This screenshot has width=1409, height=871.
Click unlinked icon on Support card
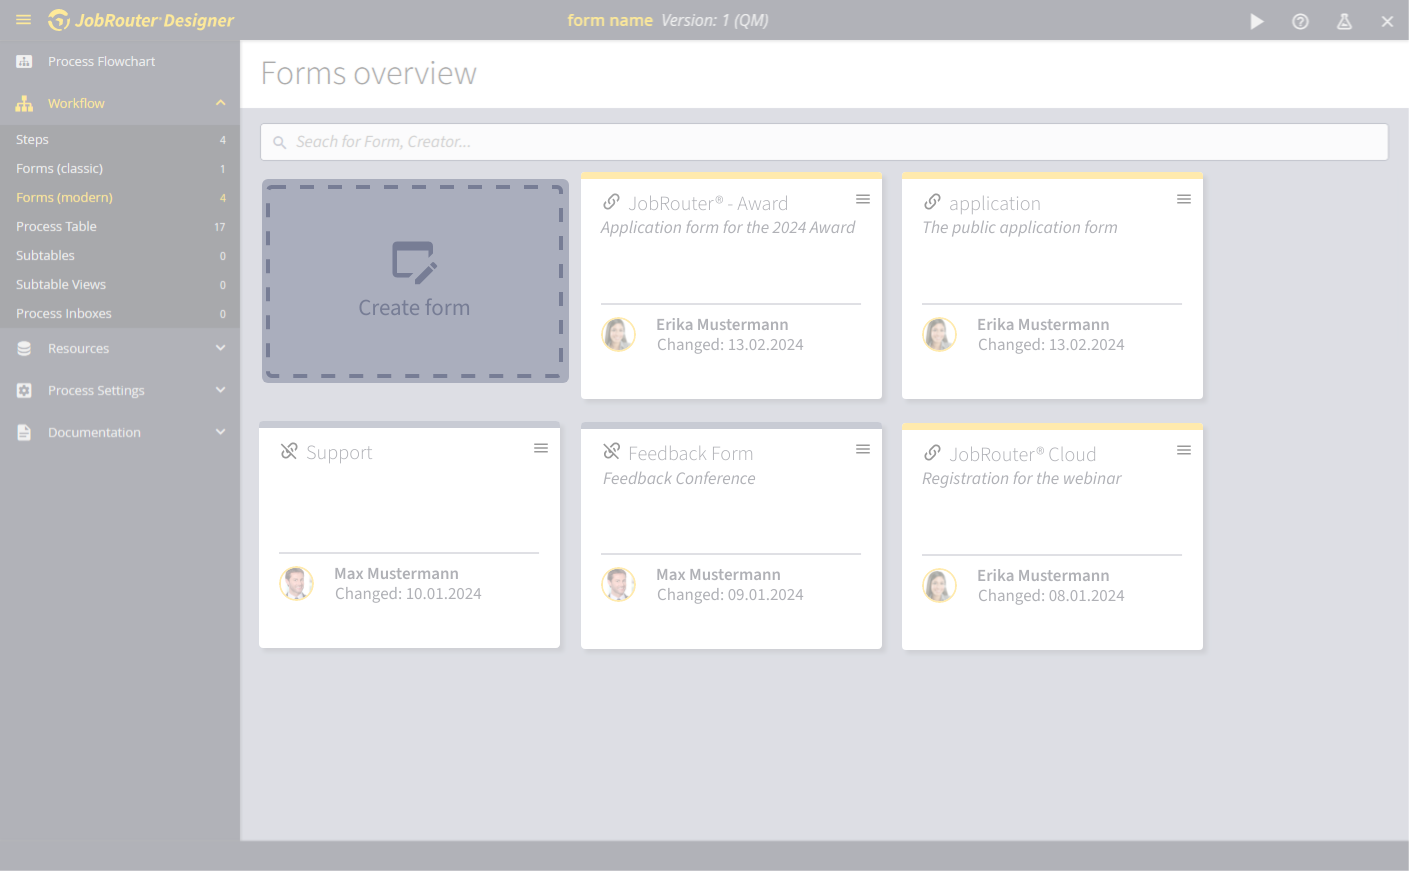coord(289,451)
